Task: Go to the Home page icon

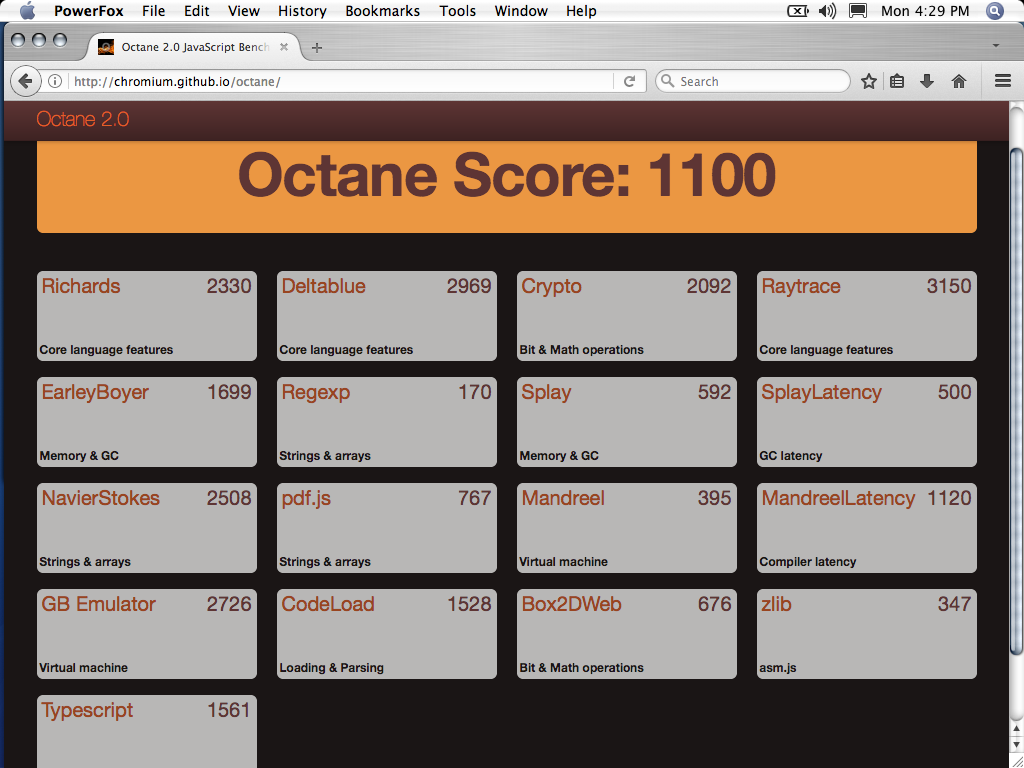Action: coord(959,81)
